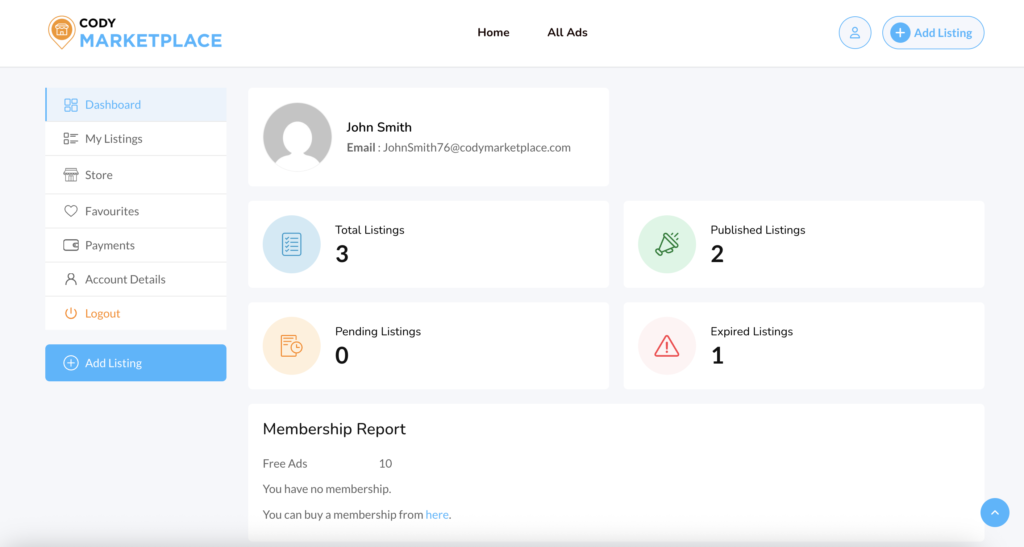Click the header Add Listing button
Screen dimensions: 1024x547
(932, 33)
